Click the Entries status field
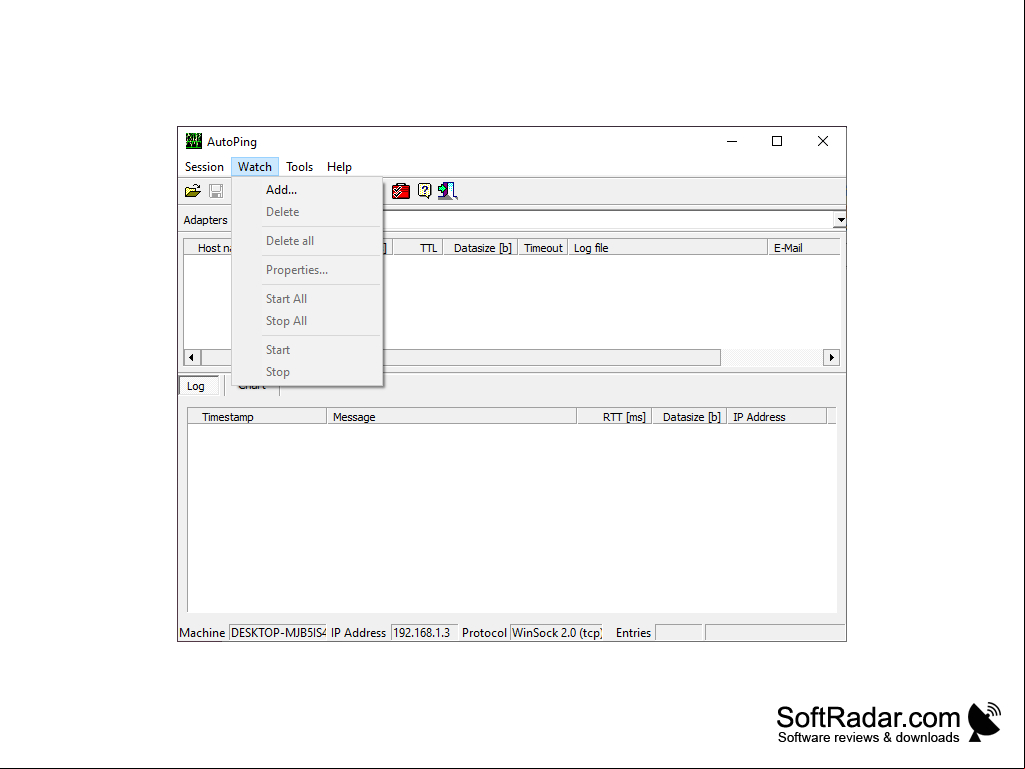 coord(679,632)
